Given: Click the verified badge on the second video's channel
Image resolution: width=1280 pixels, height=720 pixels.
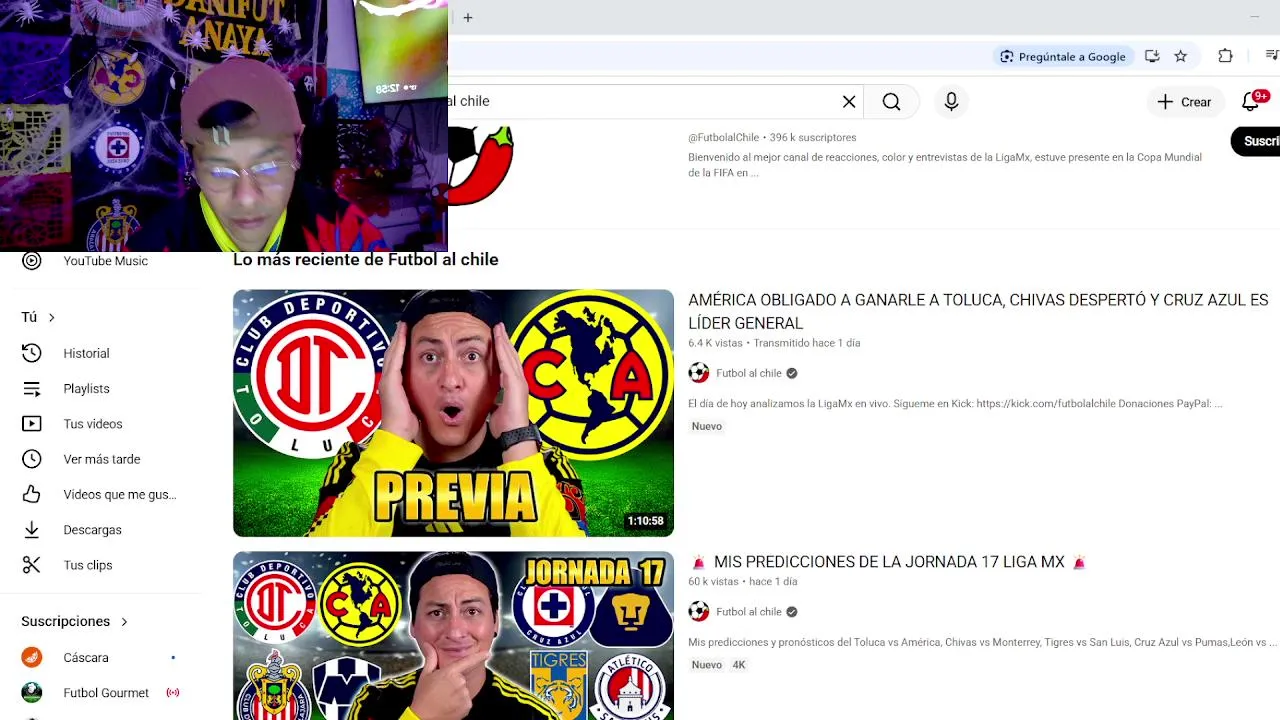Looking at the screenshot, I should tap(791, 612).
